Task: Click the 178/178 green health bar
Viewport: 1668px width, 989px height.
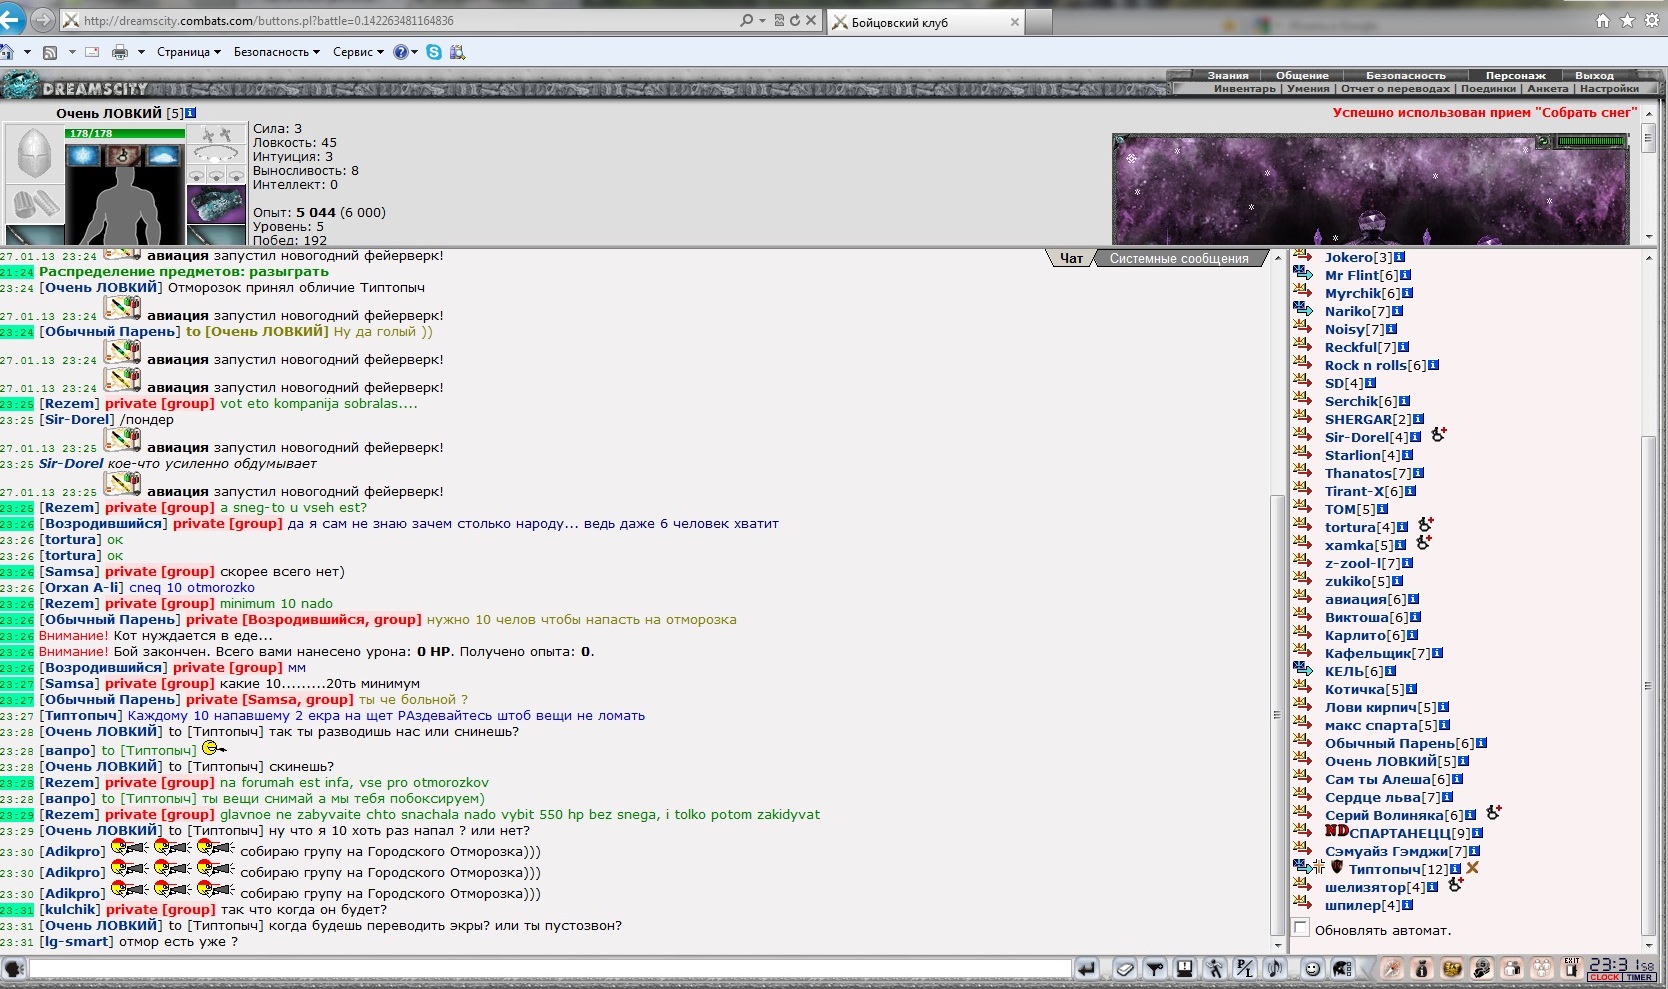Action: point(125,133)
